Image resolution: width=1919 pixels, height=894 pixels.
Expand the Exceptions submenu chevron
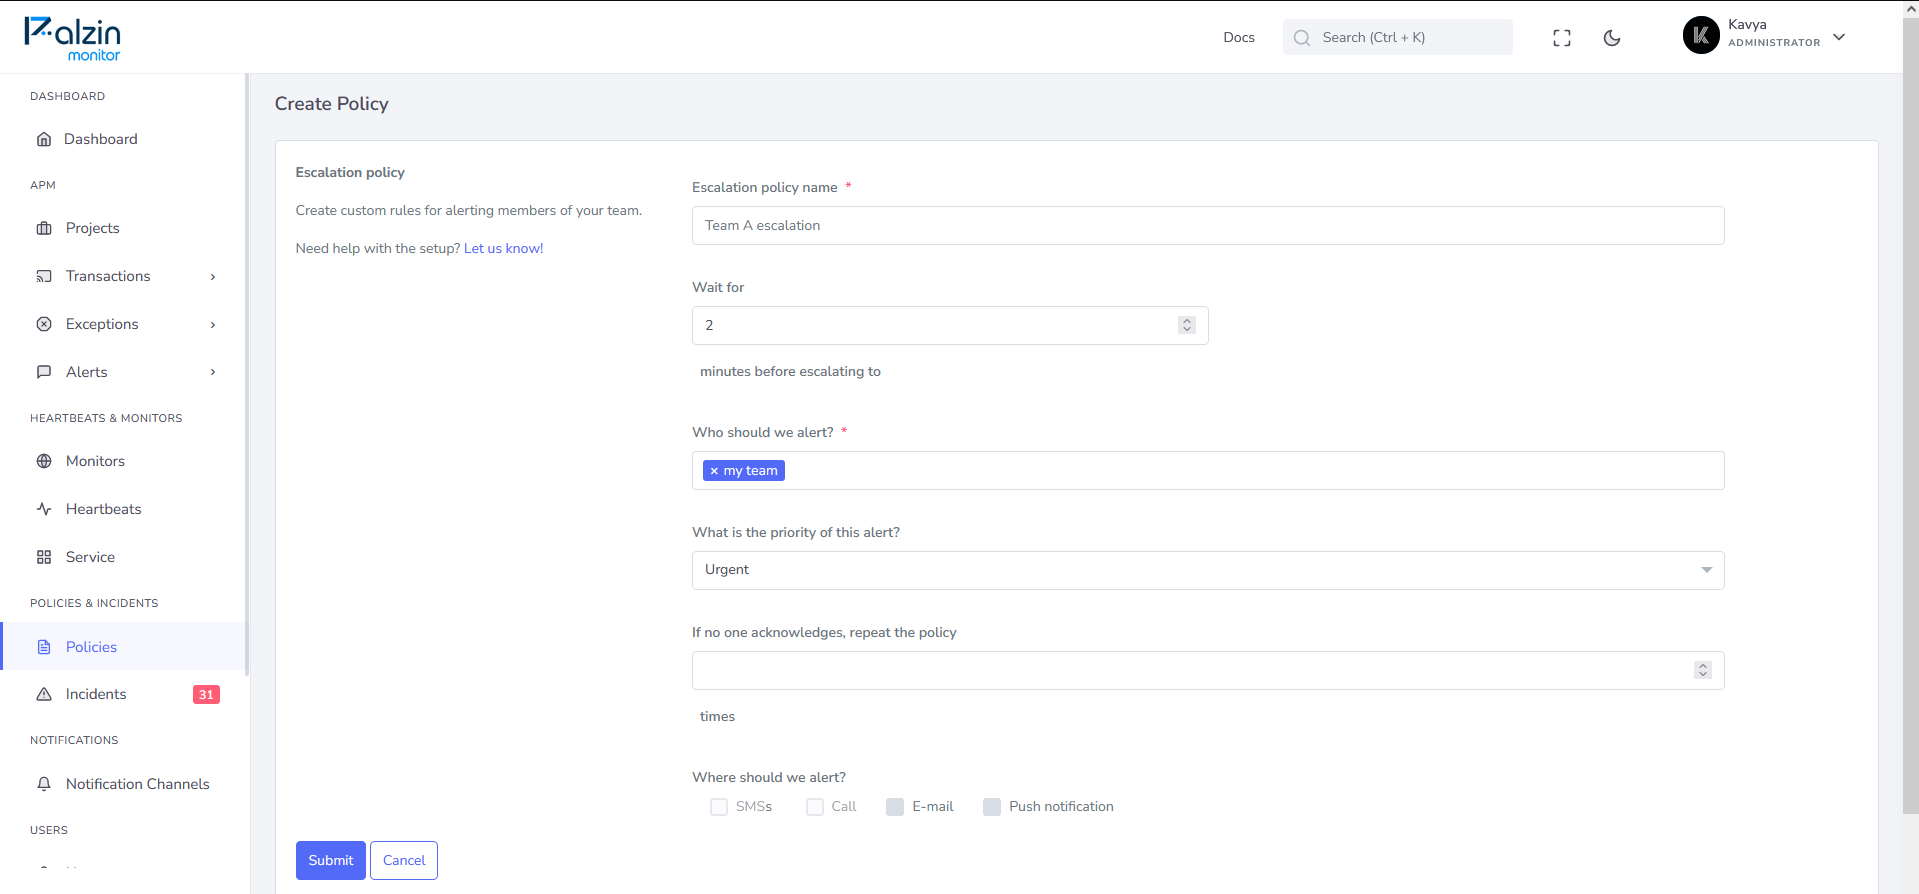[213, 325]
